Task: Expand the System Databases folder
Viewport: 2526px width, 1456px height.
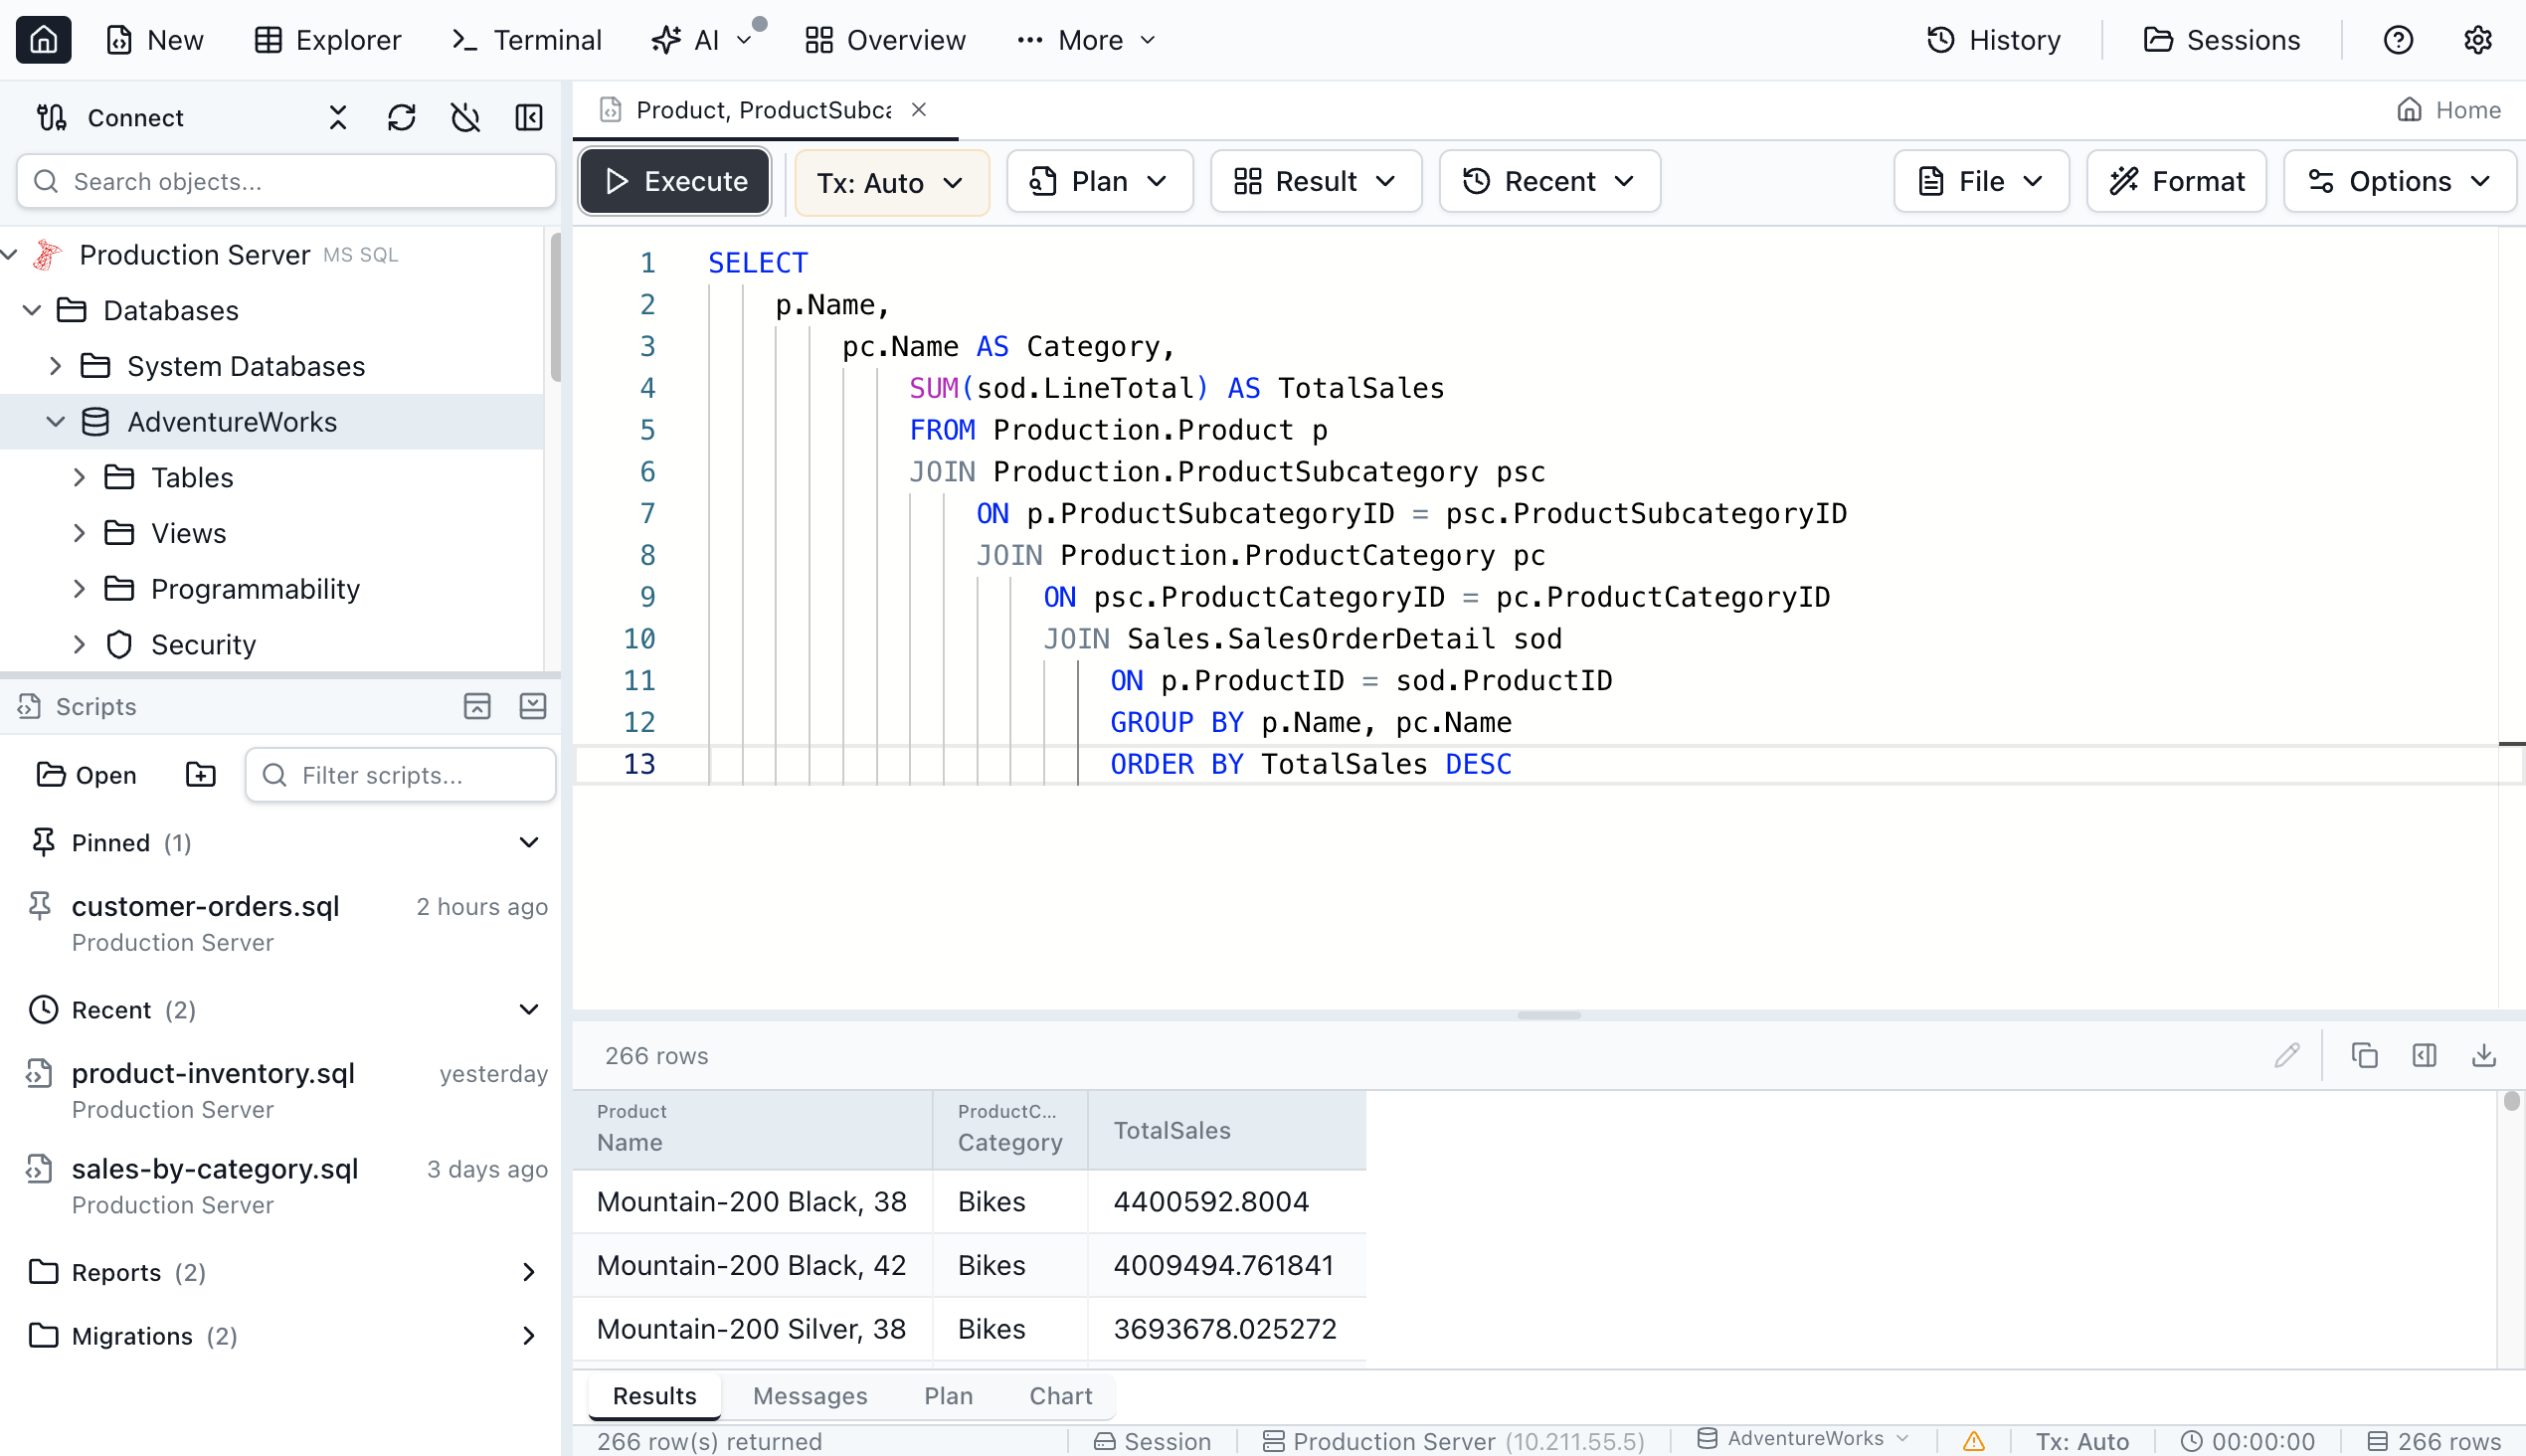Action: pos(56,367)
